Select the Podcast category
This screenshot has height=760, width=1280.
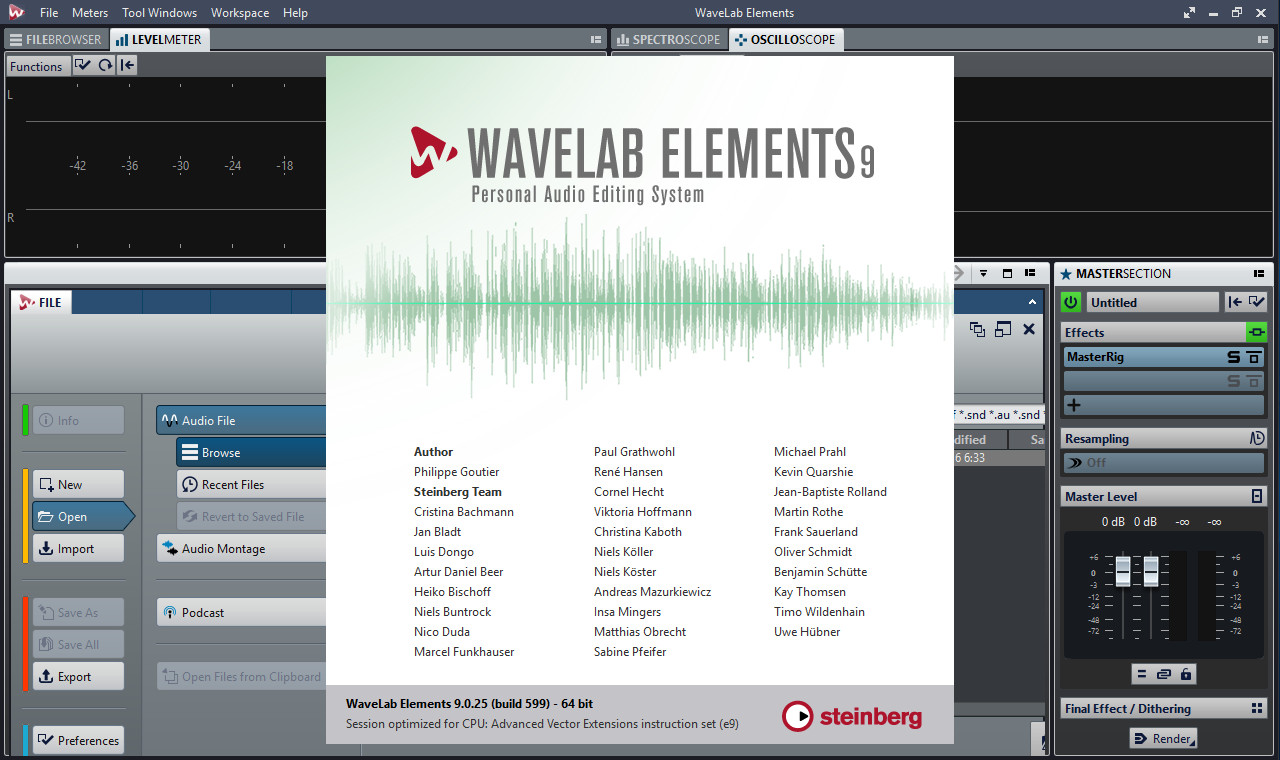coord(242,612)
